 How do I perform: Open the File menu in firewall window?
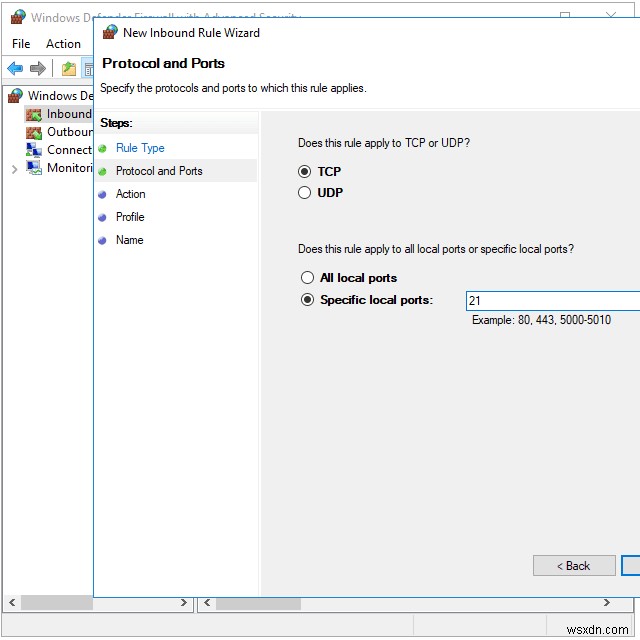[x=21, y=44]
